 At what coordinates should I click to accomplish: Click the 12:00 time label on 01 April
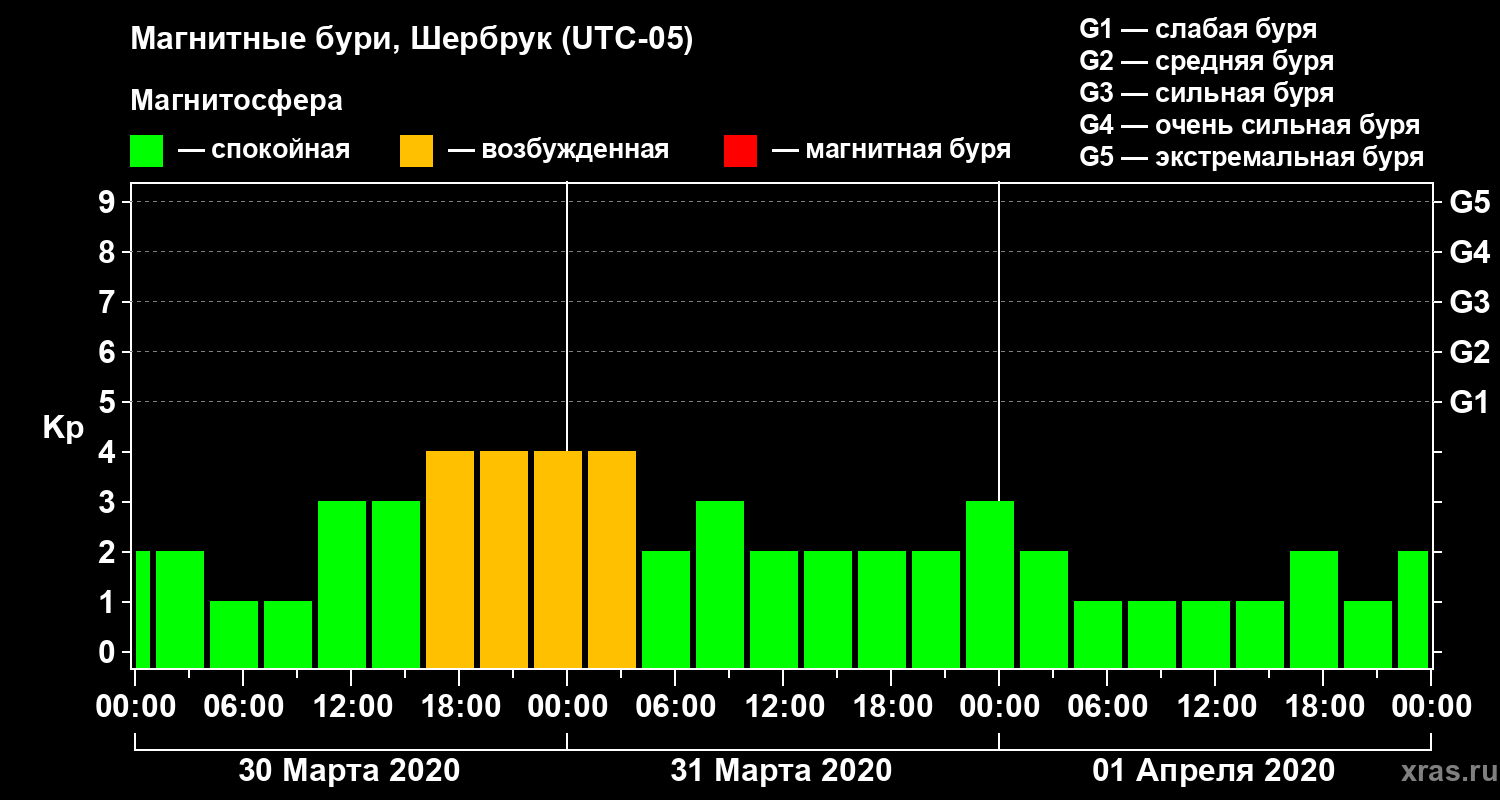[1215, 706]
